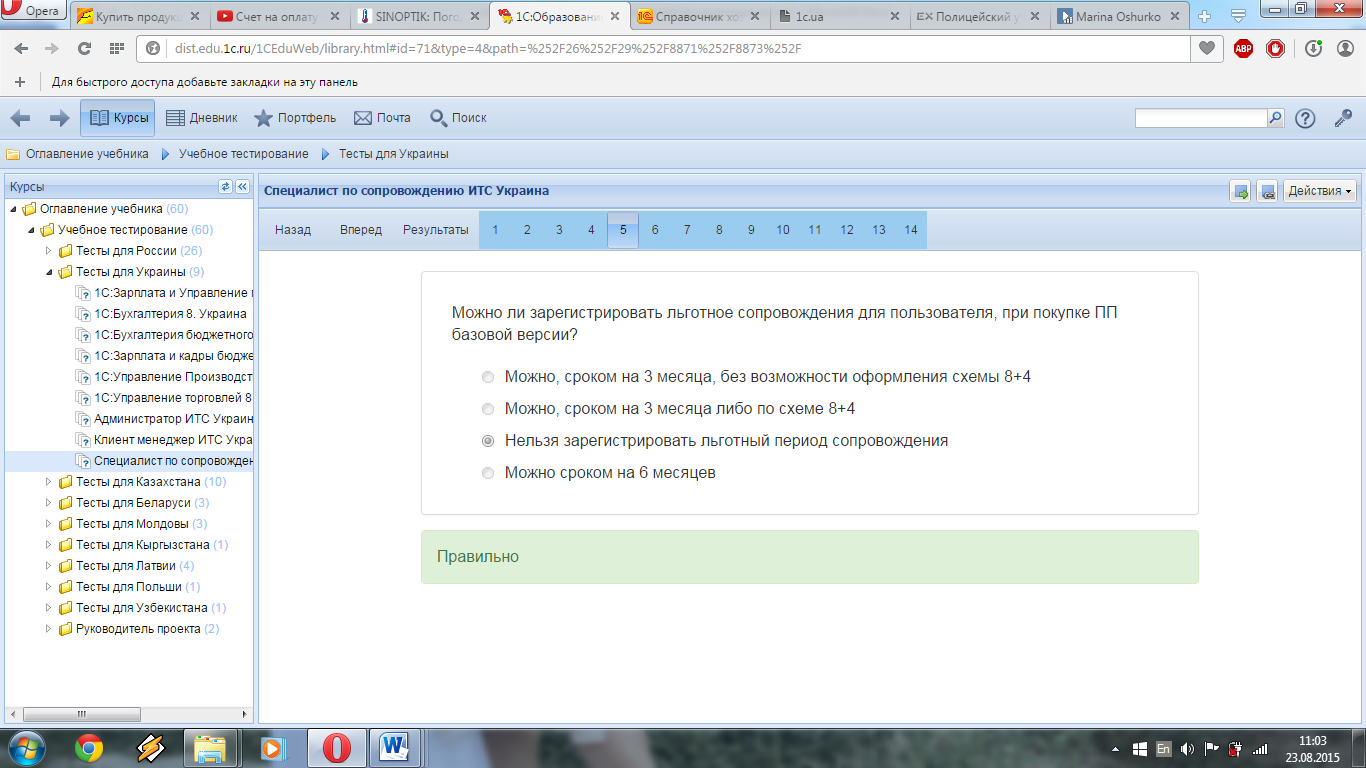Open Тесты для Польши folder
This screenshot has height=768, width=1366.
point(129,587)
